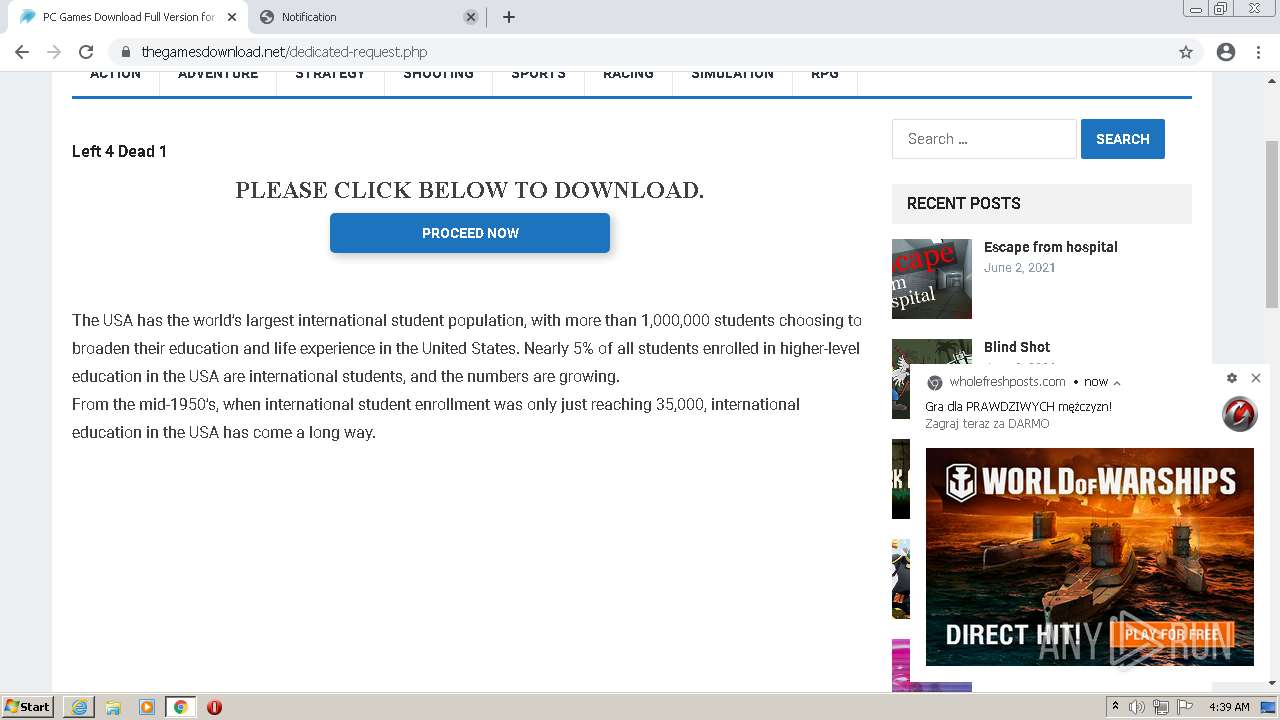Screen dimensions: 1280x720
Task: Select the PC Games Download tab
Action: 127,17
